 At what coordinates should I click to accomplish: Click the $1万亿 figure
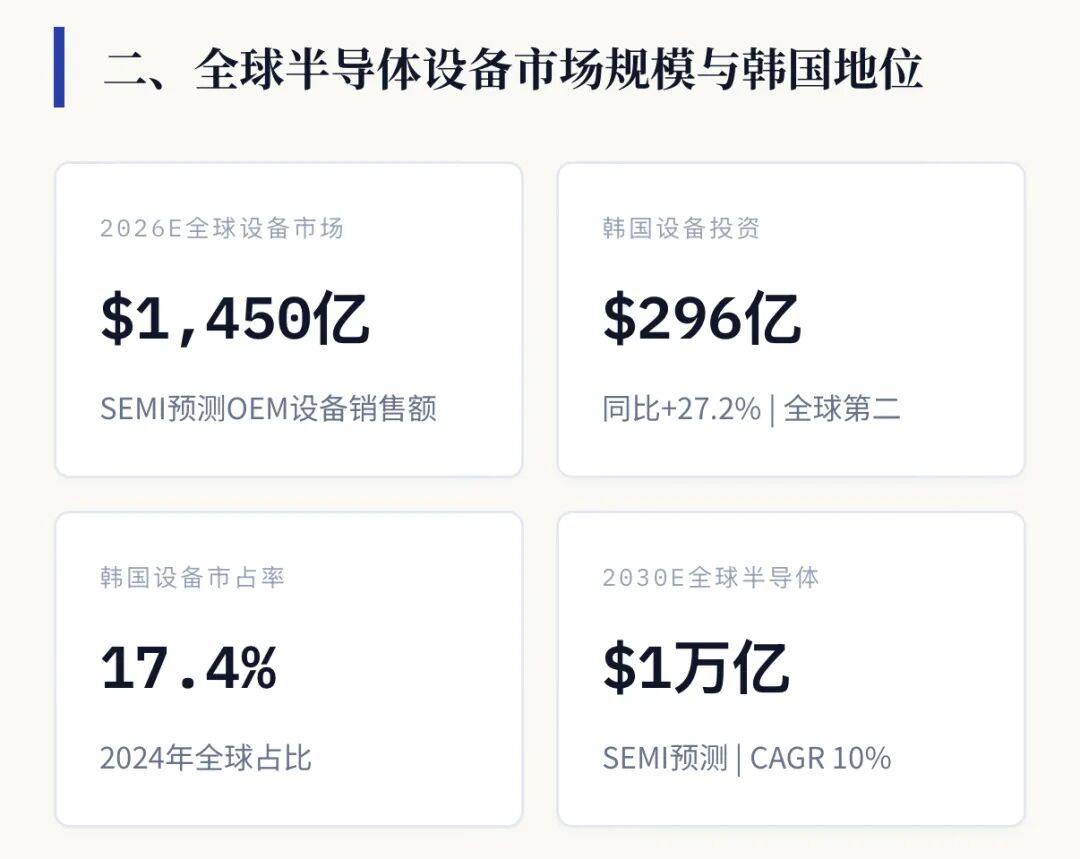696,667
